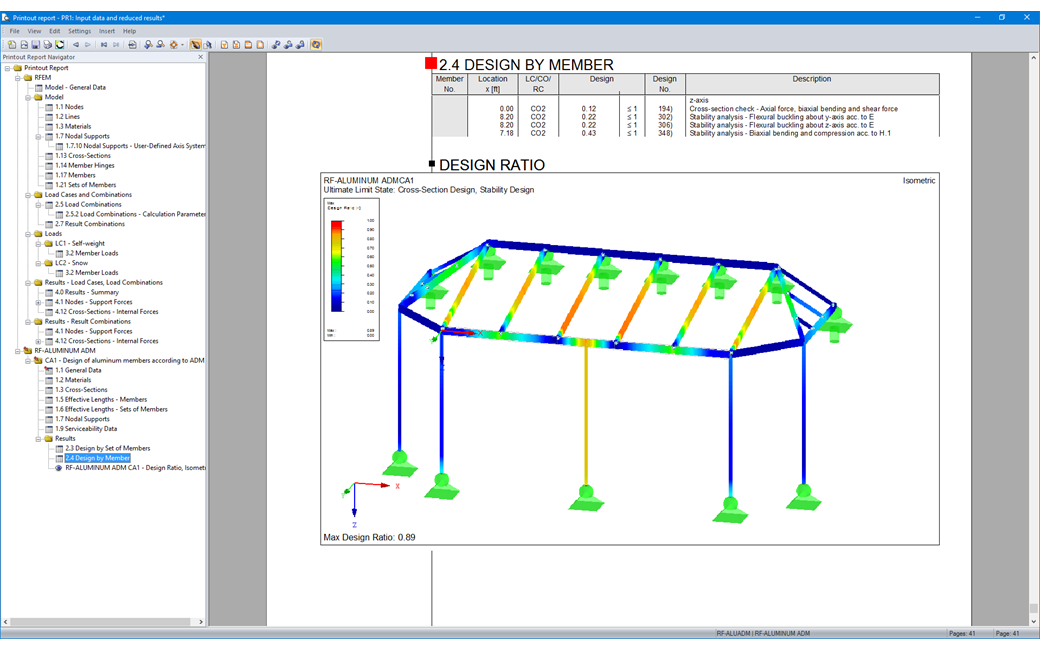Toggle the highlighted hand pan tool
1040x650 pixels.
[196, 44]
